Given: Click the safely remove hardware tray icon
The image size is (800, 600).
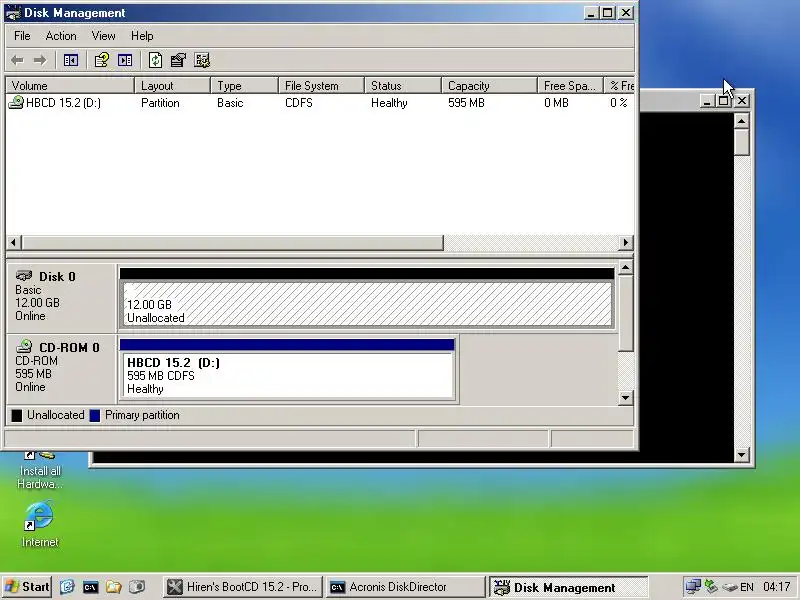Looking at the screenshot, I should (x=711, y=587).
